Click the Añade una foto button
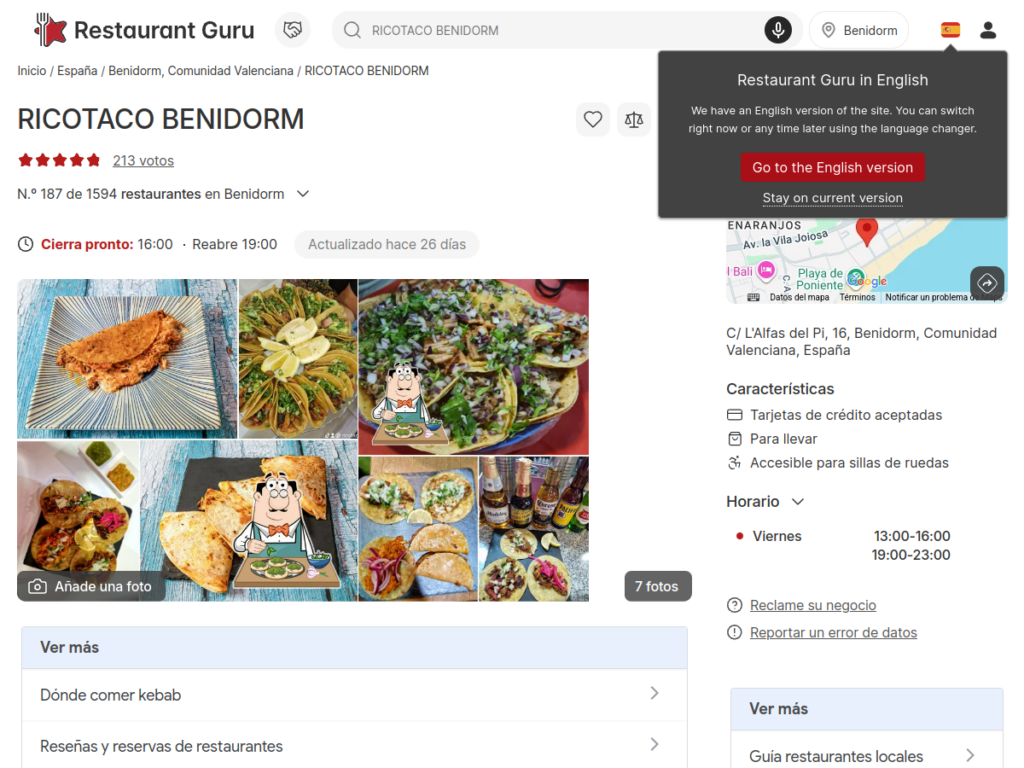 (91, 586)
